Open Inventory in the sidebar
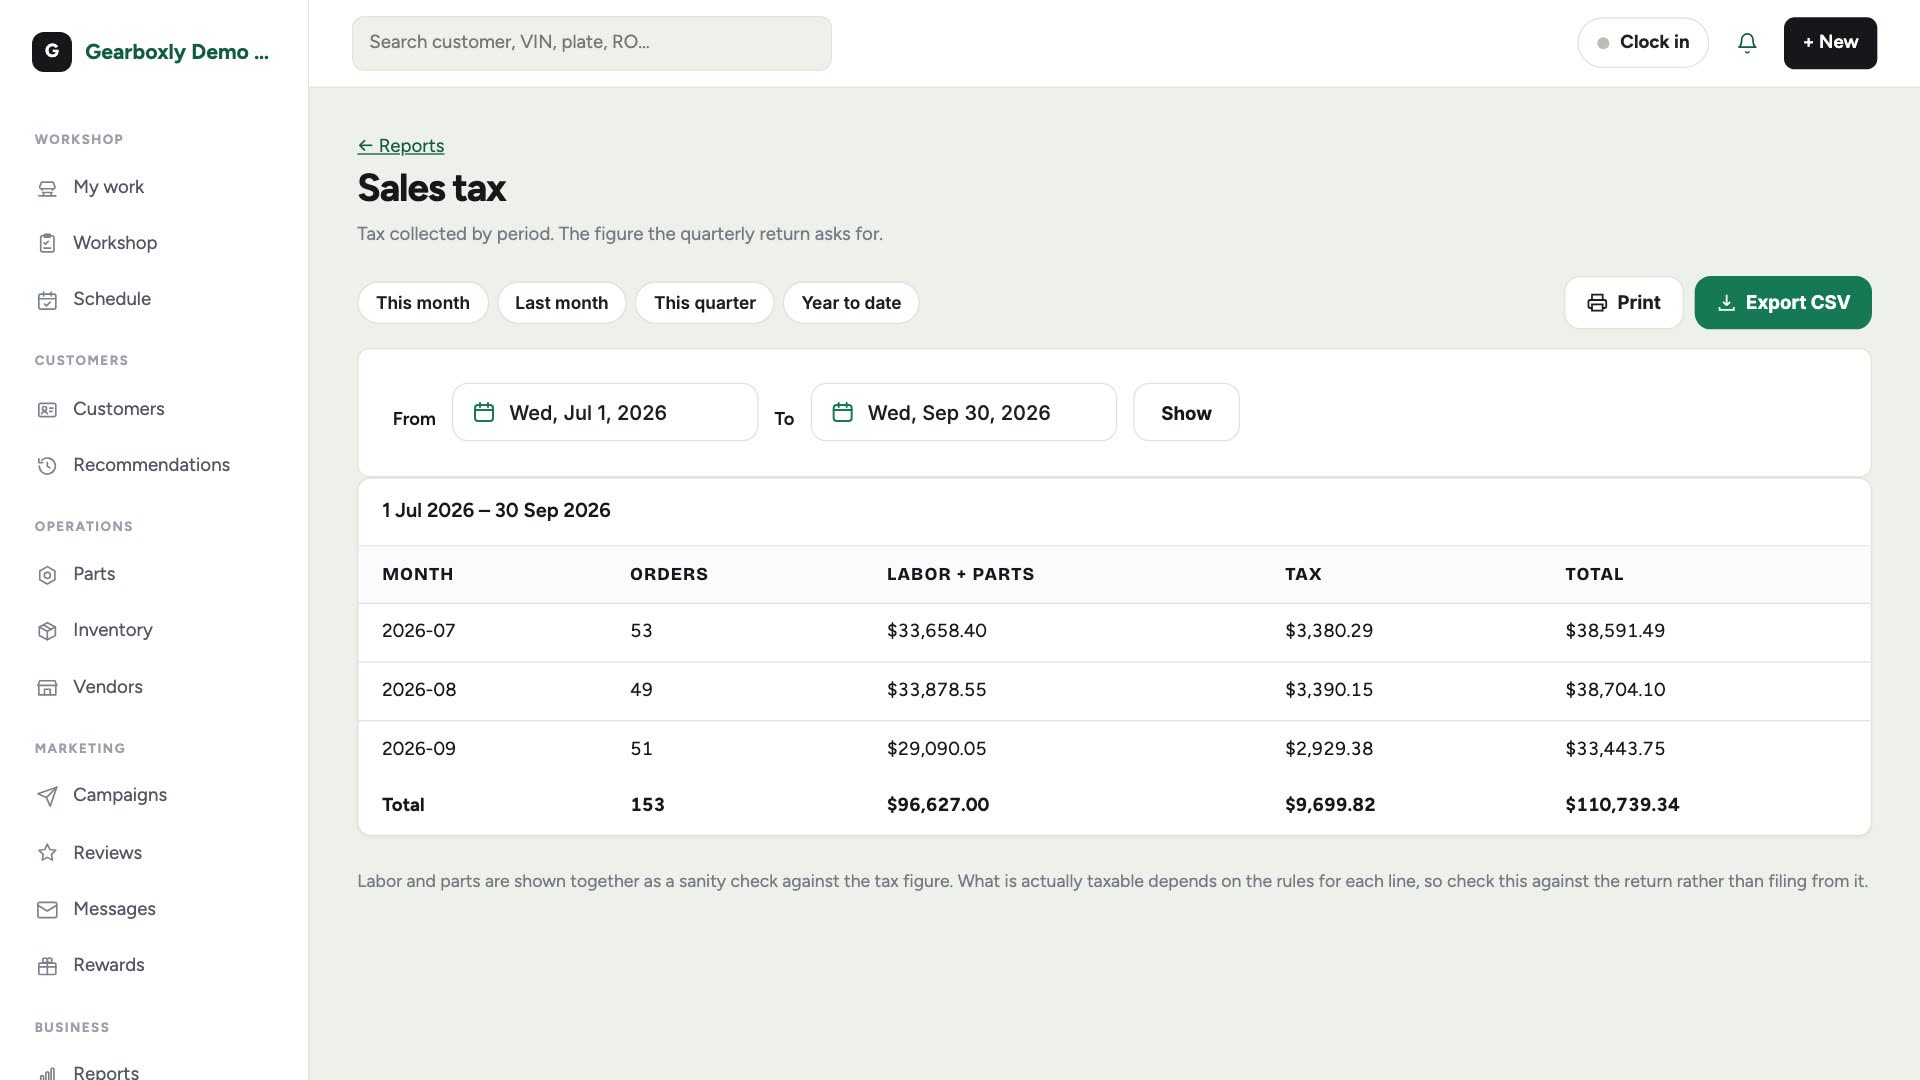1920x1080 pixels. click(x=113, y=630)
